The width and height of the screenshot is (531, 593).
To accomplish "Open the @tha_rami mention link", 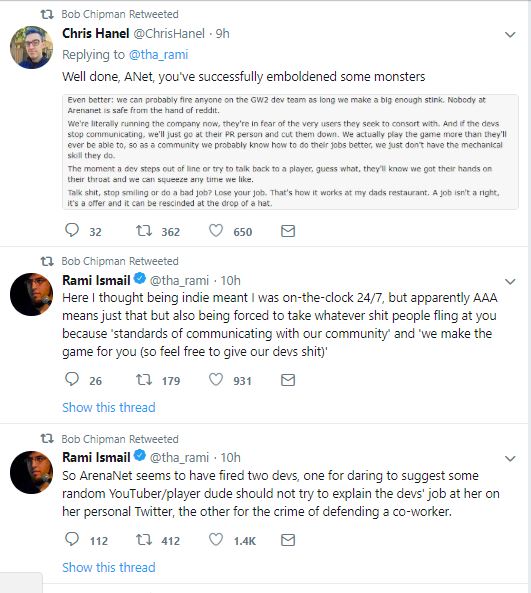I will 158,55.
